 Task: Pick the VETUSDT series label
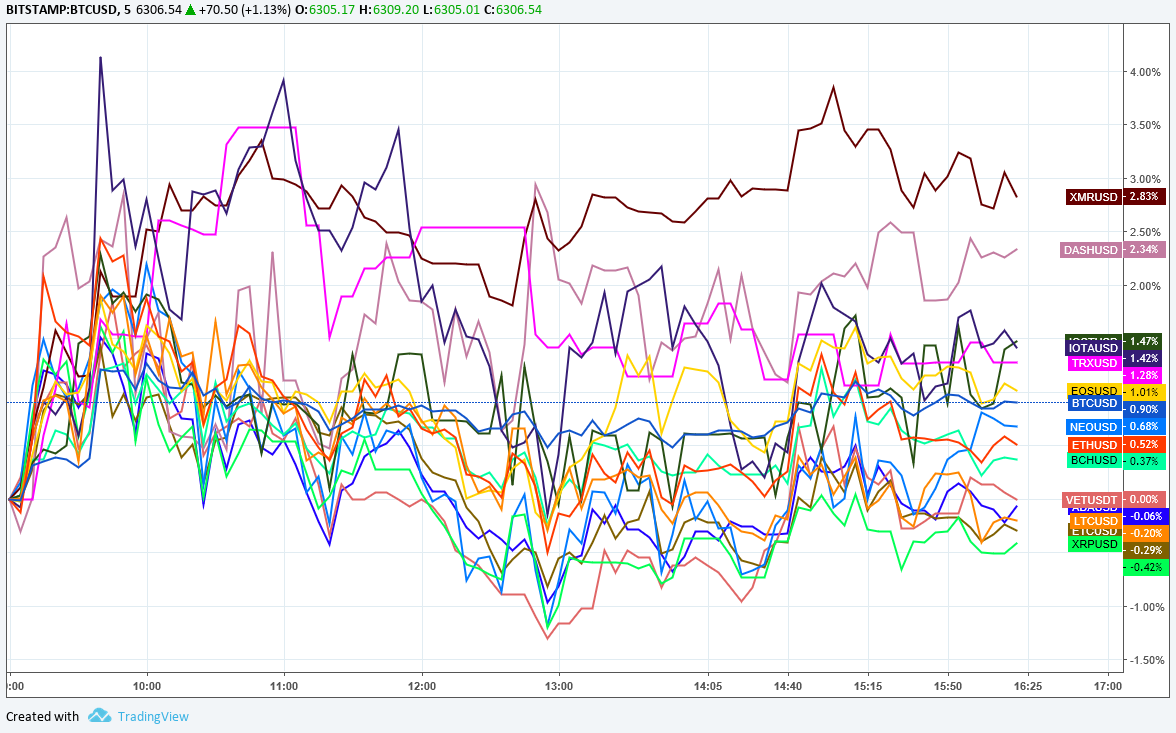click(1092, 500)
